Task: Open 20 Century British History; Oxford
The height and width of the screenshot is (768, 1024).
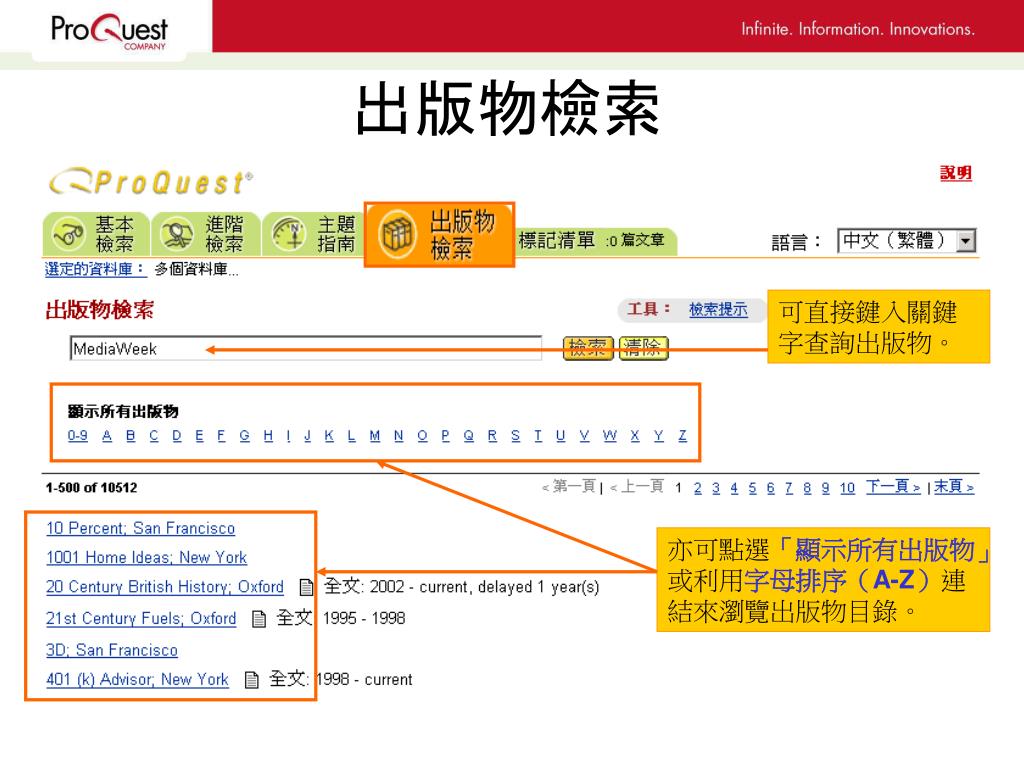Action: 165,587
